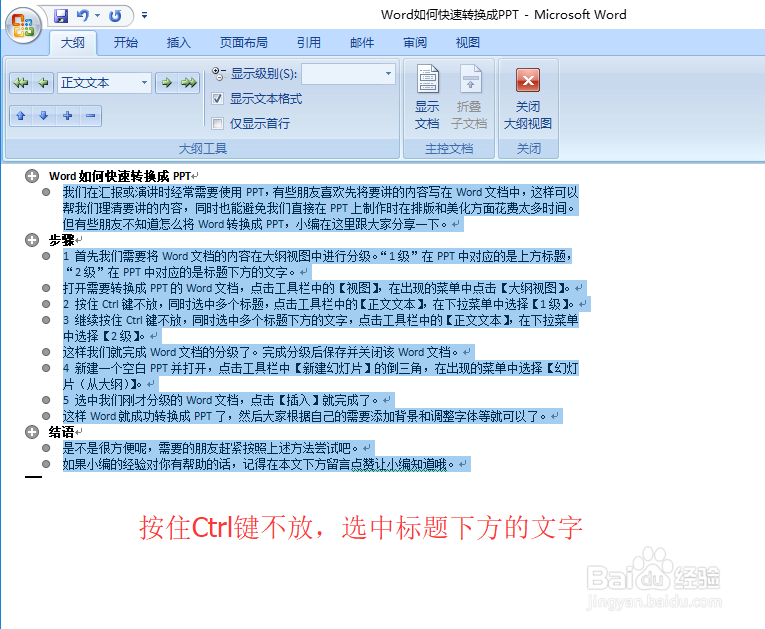Redo the last action
This screenshot has height=629, width=765.
115,16
